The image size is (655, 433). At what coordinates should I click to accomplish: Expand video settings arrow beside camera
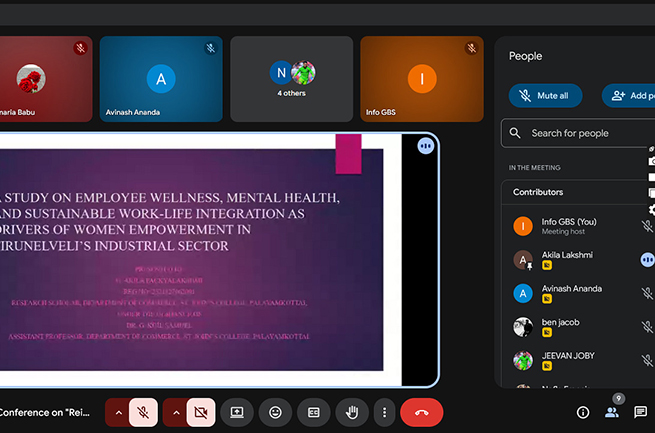click(174, 412)
